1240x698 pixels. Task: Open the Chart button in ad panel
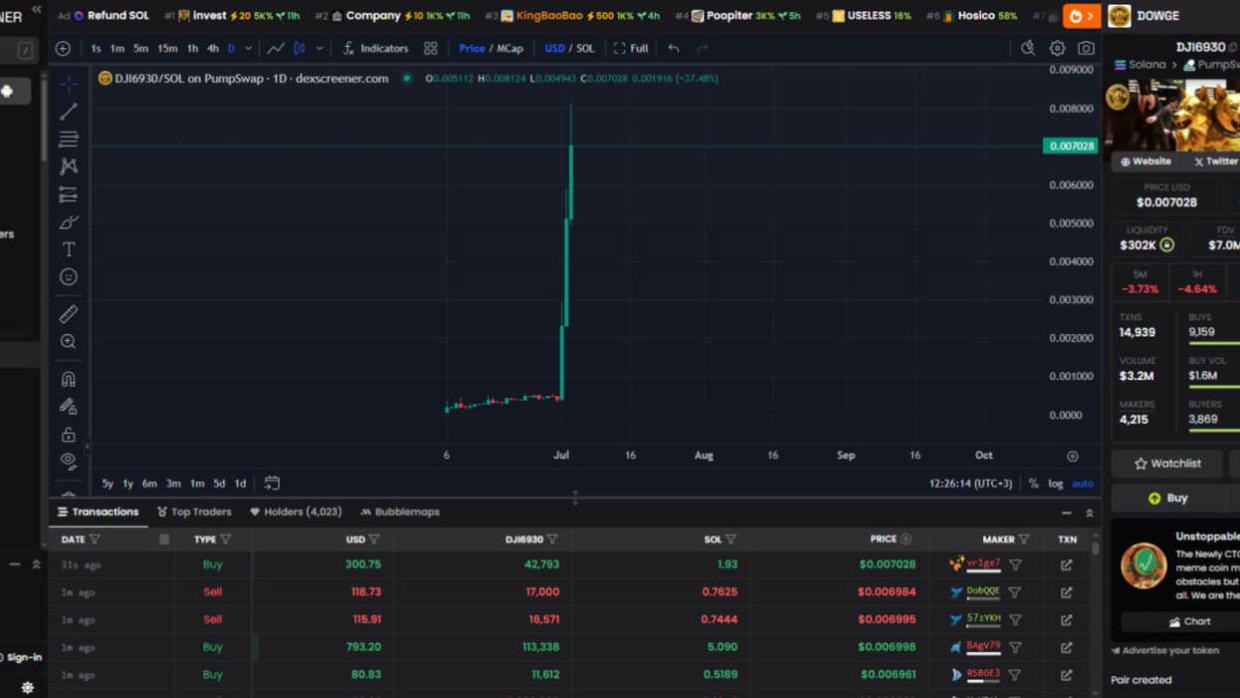pyautogui.click(x=1188, y=622)
